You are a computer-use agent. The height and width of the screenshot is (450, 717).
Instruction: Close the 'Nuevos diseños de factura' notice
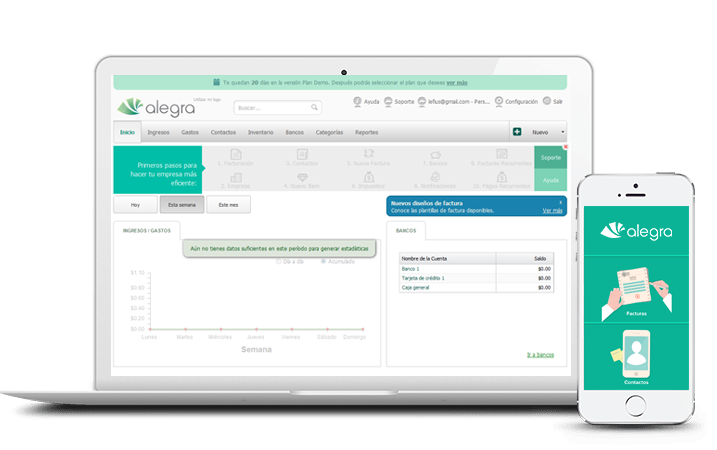point(560,200)
